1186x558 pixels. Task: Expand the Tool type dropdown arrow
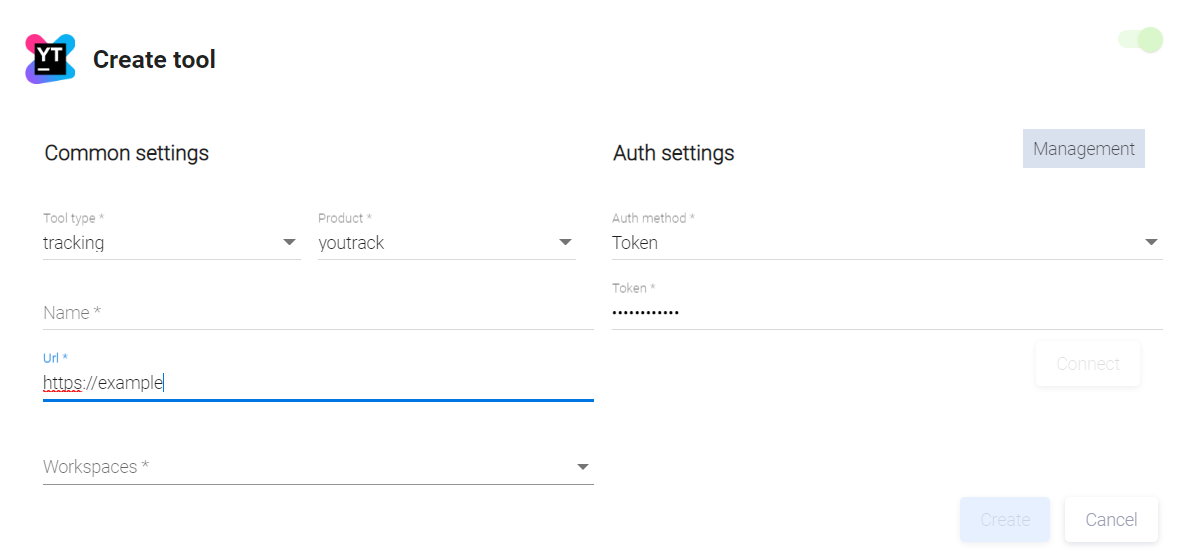289,243
